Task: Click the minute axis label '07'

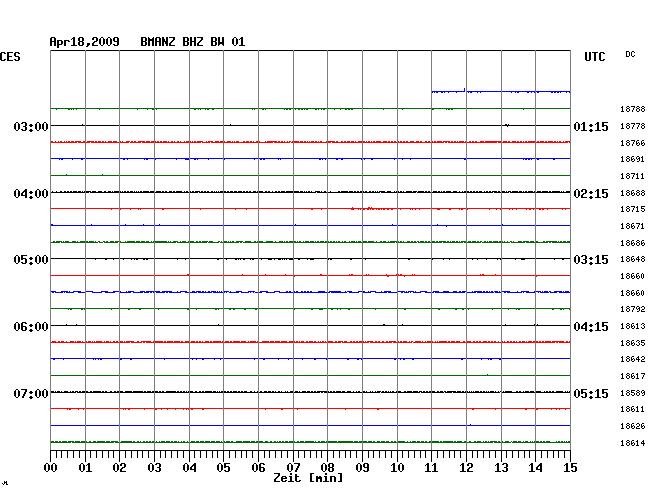Action: [293, 468]
